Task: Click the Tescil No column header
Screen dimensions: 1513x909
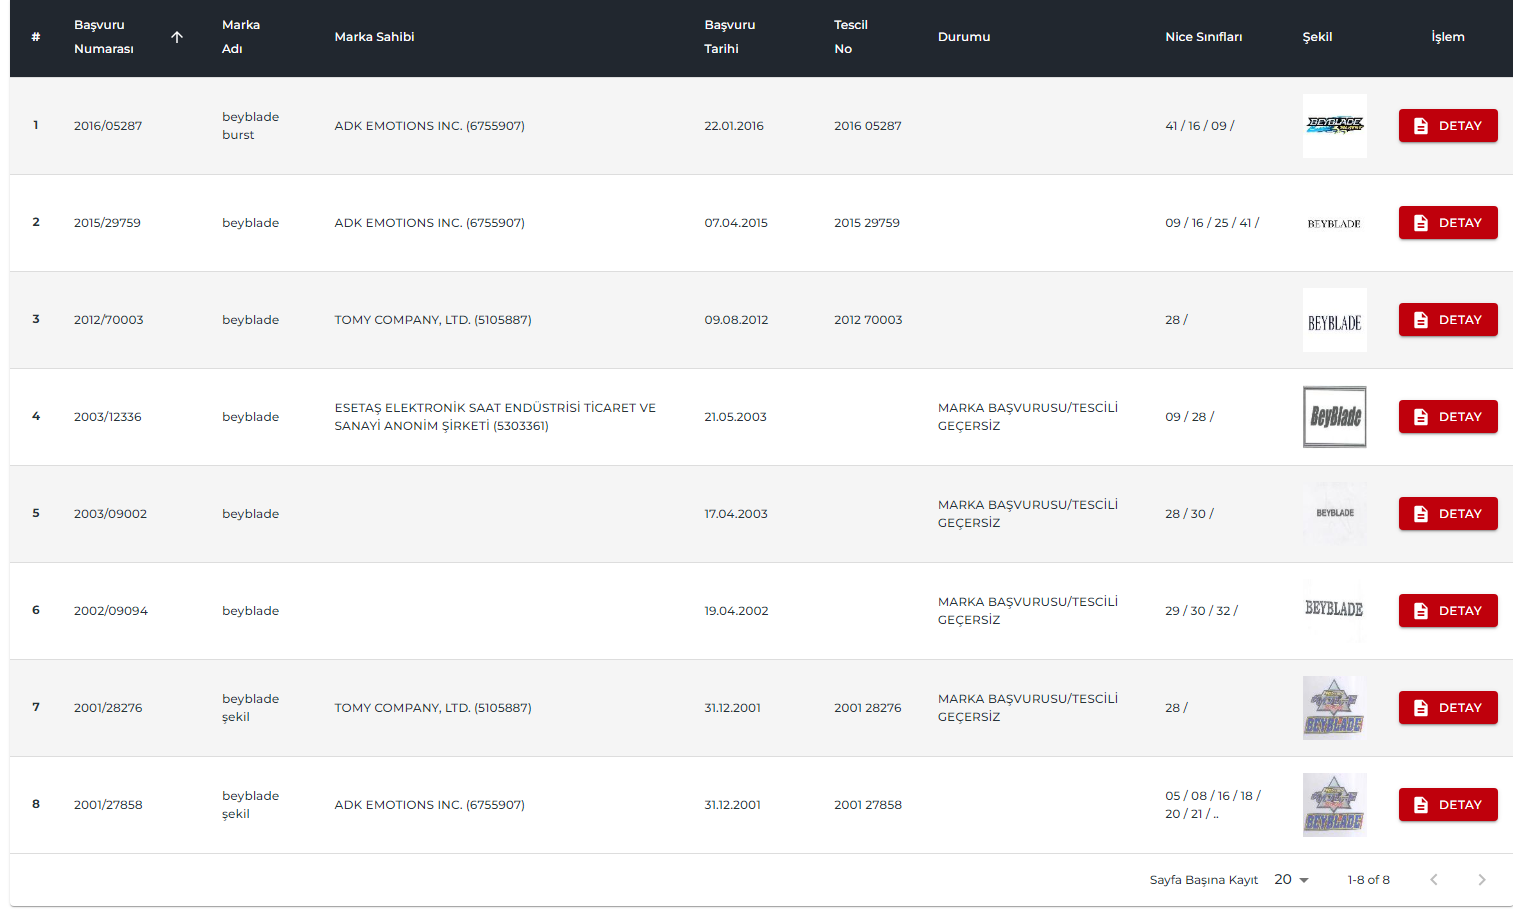Action: [x=851, y=37]
